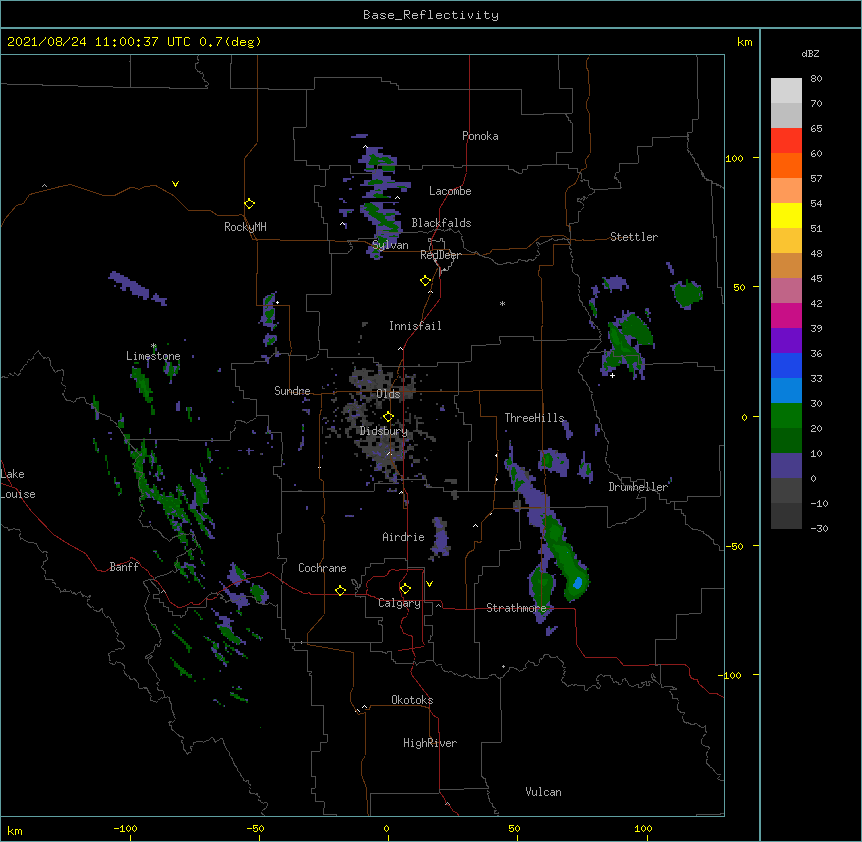This screenshot has height=842, width=862.
Task: Click the Stettler label
Action: tap(634, 237)
